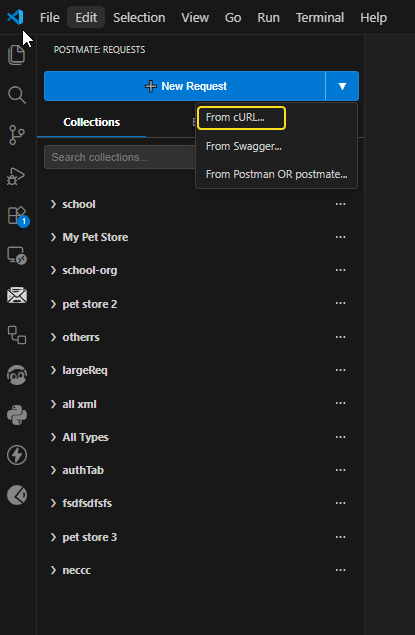Open the Explorer view in the activity bar
Viewport: 415px width, 635px height.
click(x=17, y=55)
